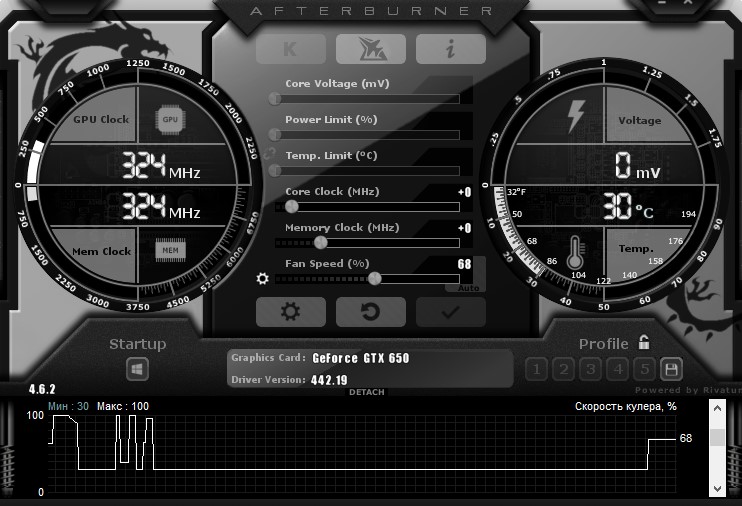Screen dimensions: 742x506
Task: Click the thermometer temperature icon
Action: click(575, 252)
